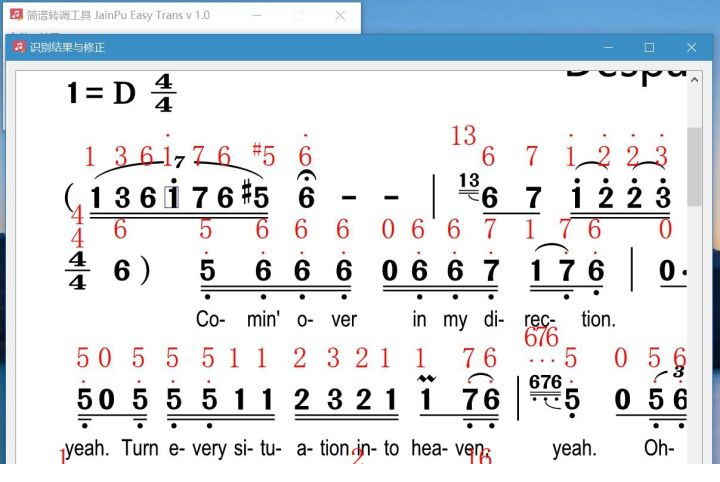The image size is (720, 482).
Task: Click the lyric 'Oh-'
Action: [x=659, y=448]
